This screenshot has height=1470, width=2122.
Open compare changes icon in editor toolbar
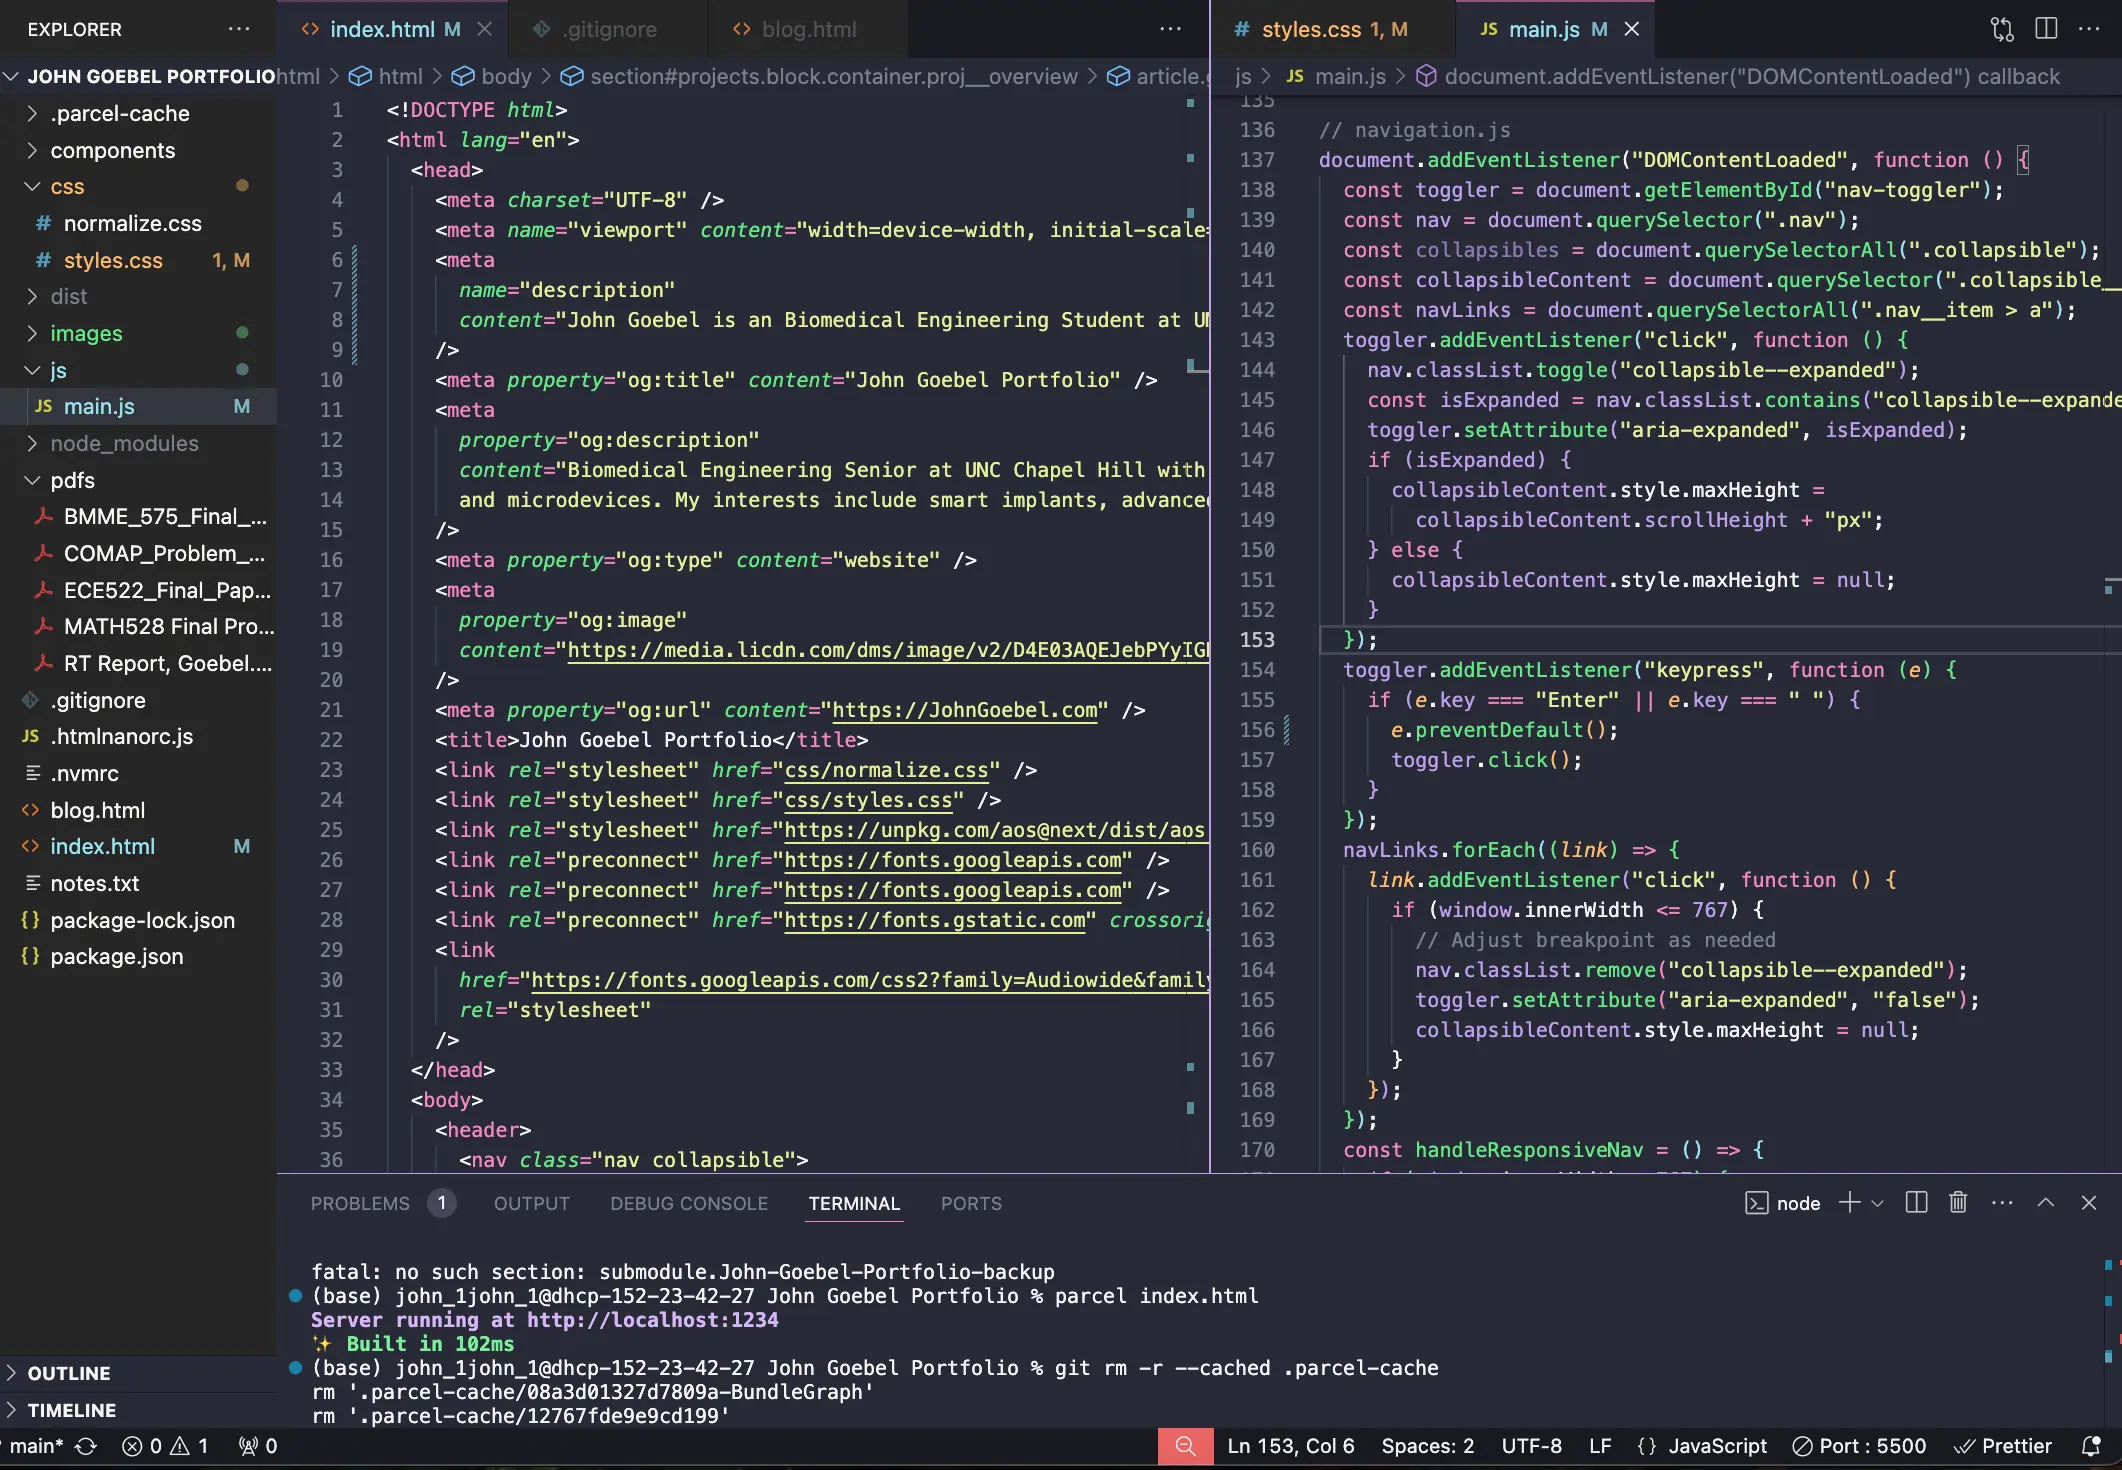[x=2002, y=29]
